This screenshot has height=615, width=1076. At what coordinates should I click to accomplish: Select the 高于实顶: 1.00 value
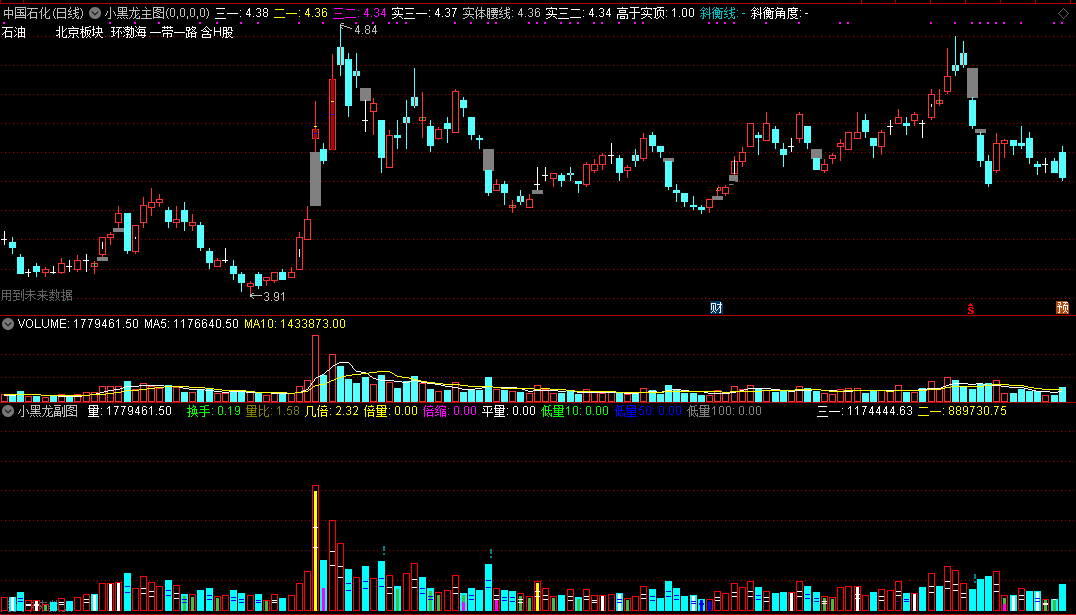656,13
